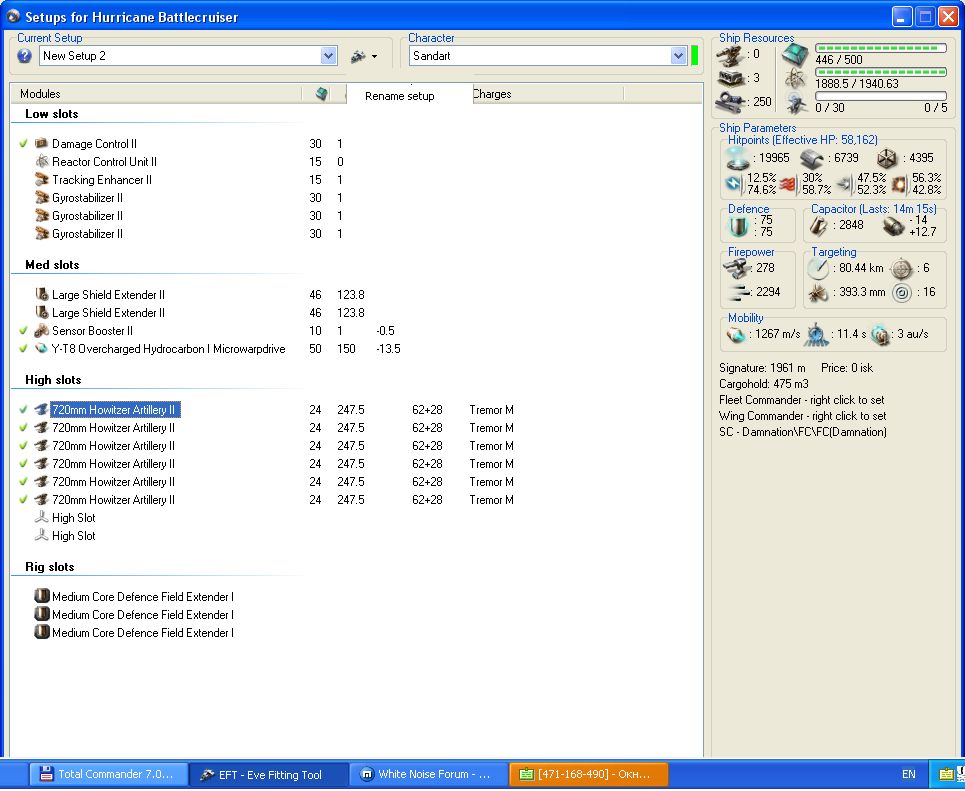The image size is (965, 791).
Task: Click the Reactor Control Unit II module icon
Action: tap(41, 161)
